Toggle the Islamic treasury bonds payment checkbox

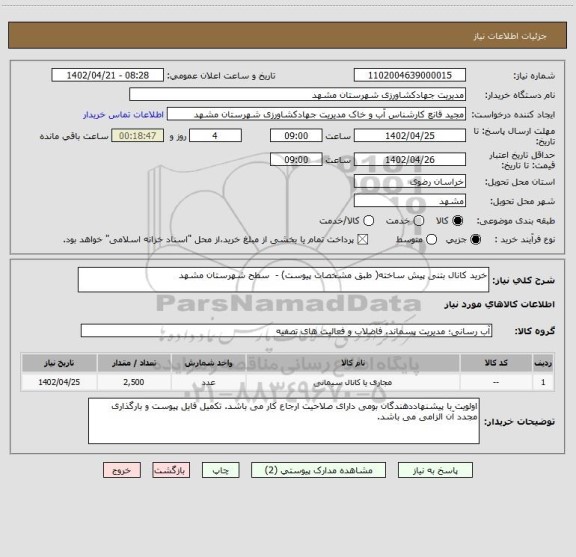(363, 240)
